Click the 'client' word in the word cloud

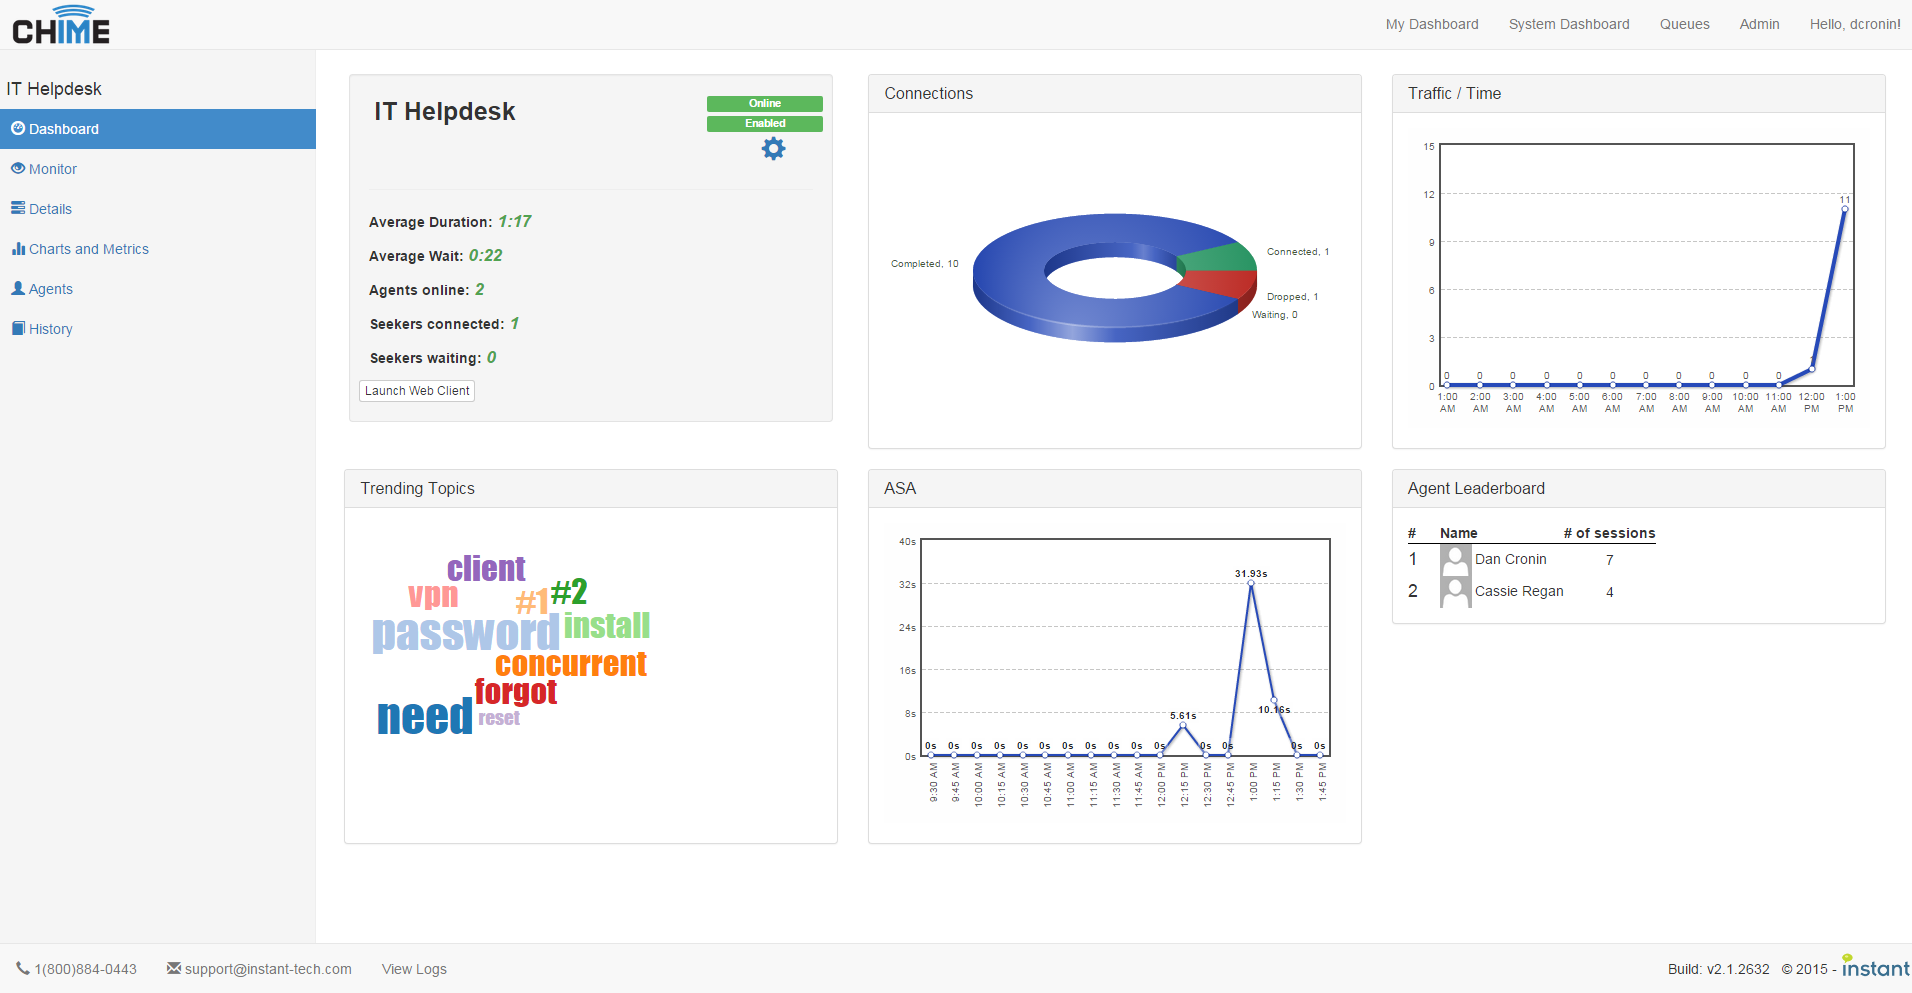pyautogui.click(x=486, y=568)
